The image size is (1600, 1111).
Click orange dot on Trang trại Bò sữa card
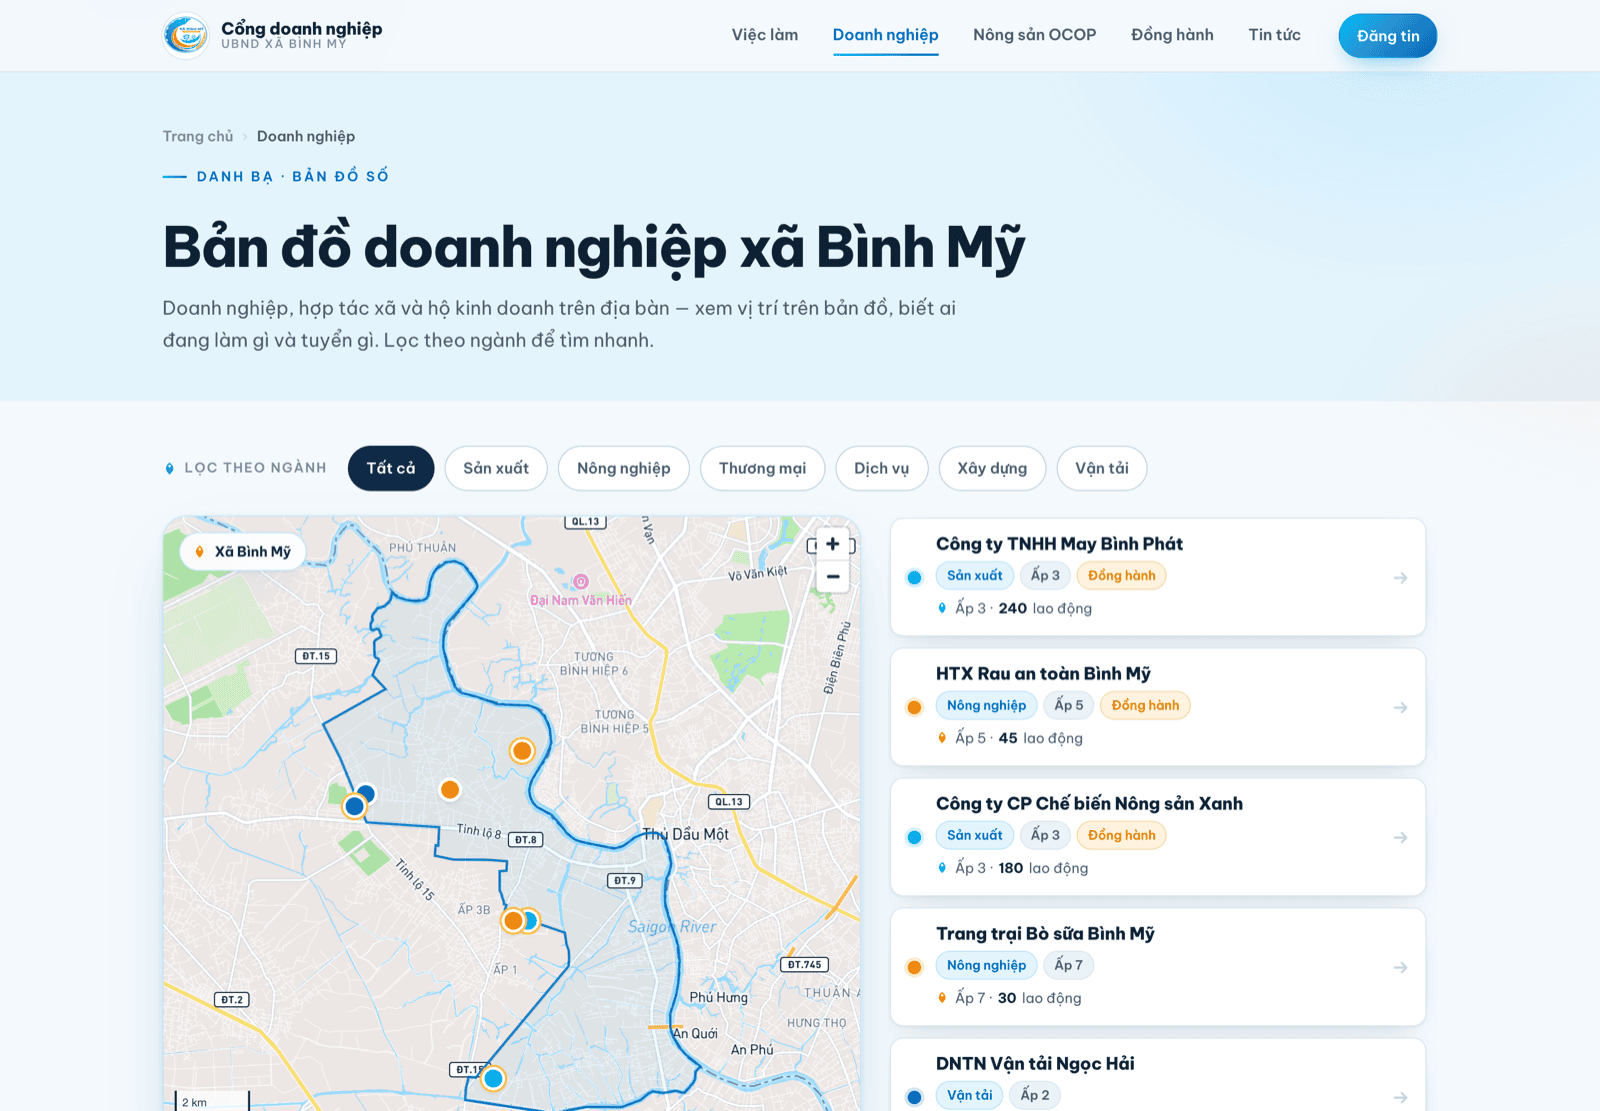[x=914, y=968]
